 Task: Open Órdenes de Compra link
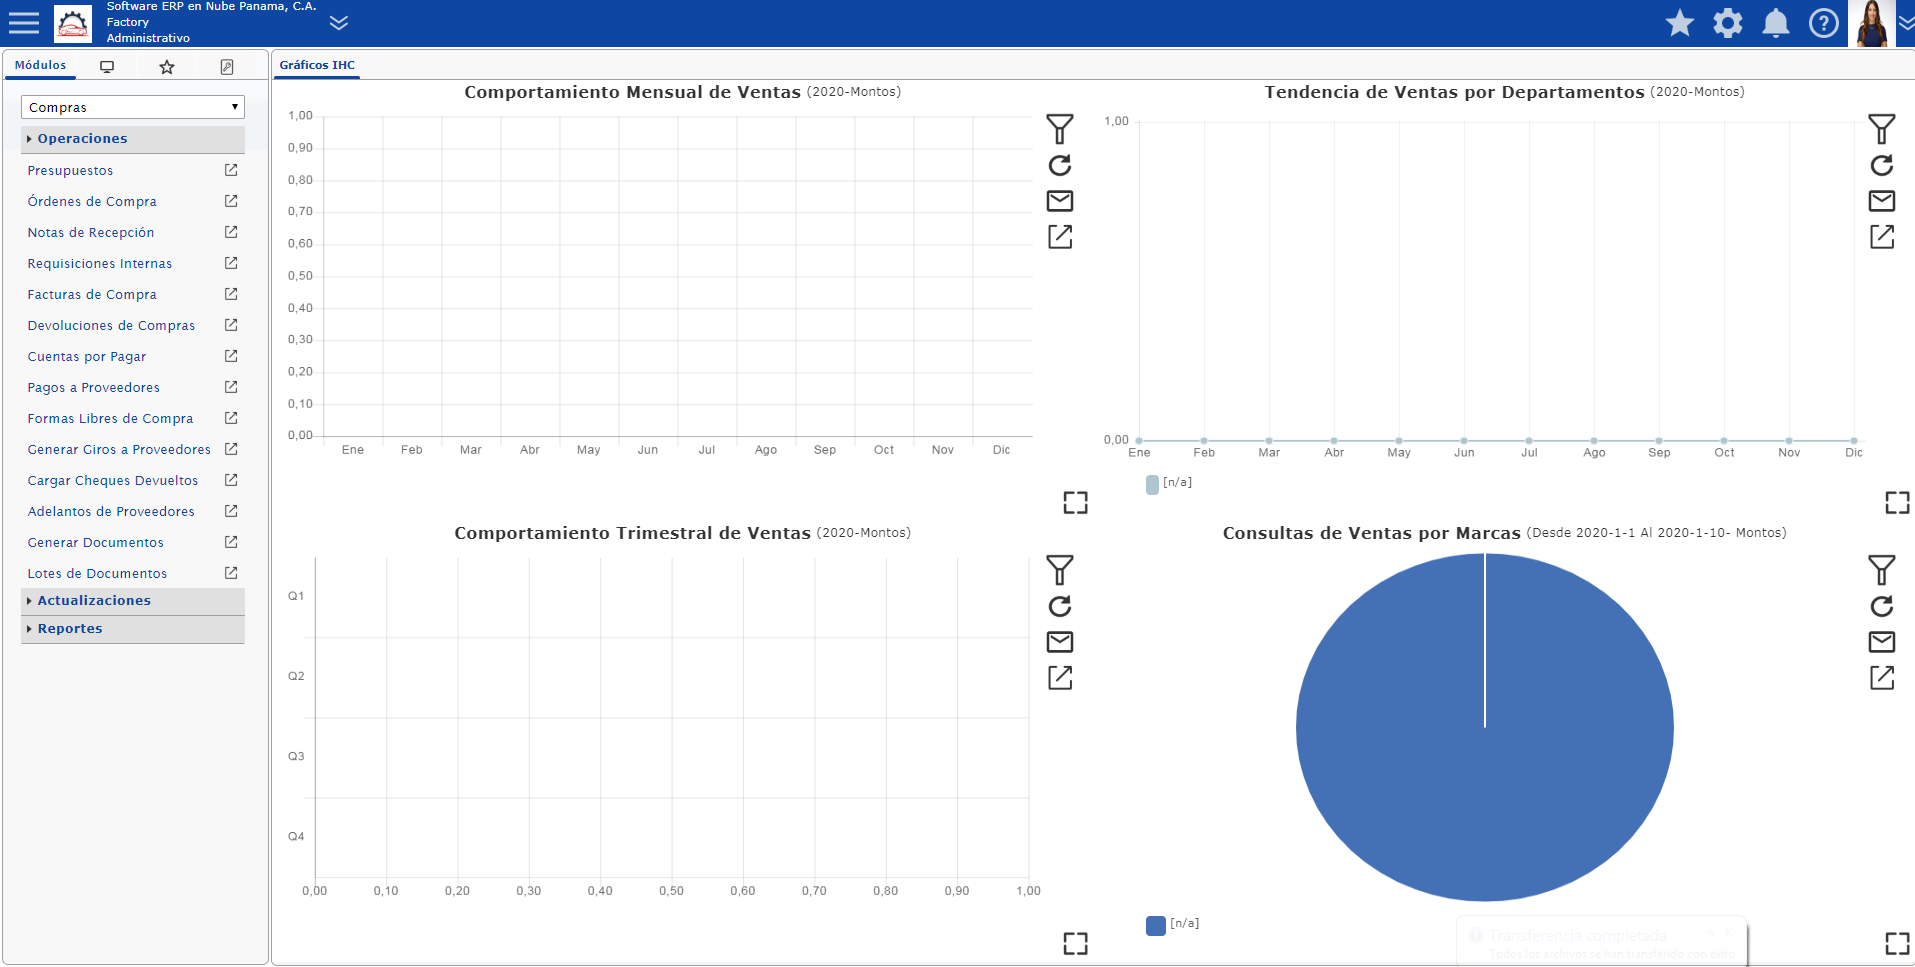(92, 202)
